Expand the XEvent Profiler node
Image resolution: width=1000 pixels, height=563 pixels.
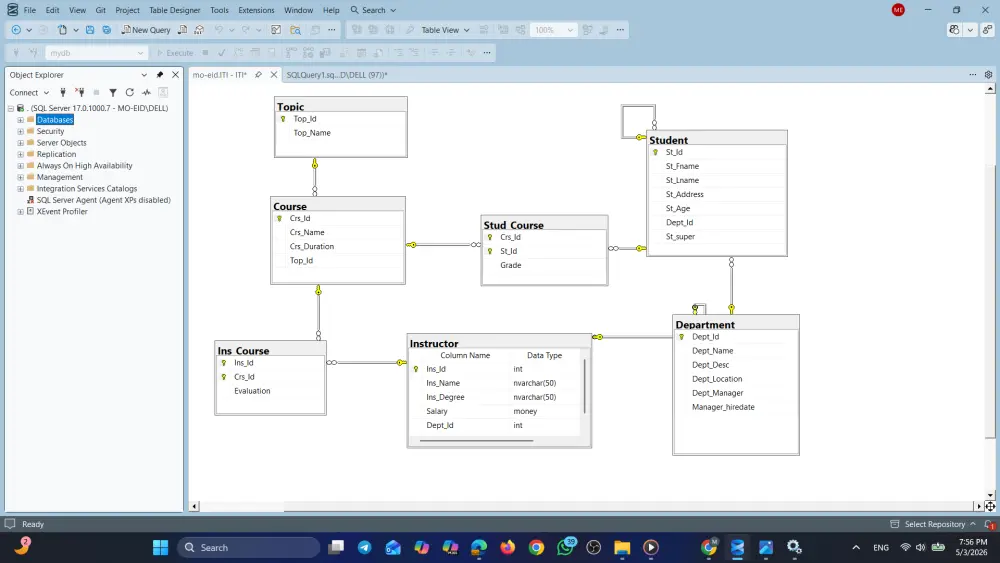(x=20, y=212)
